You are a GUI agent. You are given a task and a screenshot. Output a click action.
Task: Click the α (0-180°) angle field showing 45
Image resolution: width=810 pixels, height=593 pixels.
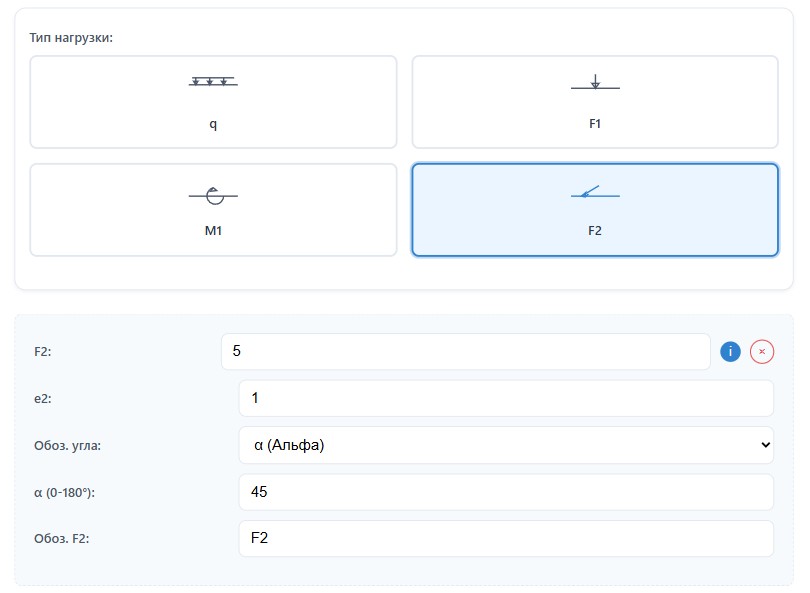[x=505, y=492]
